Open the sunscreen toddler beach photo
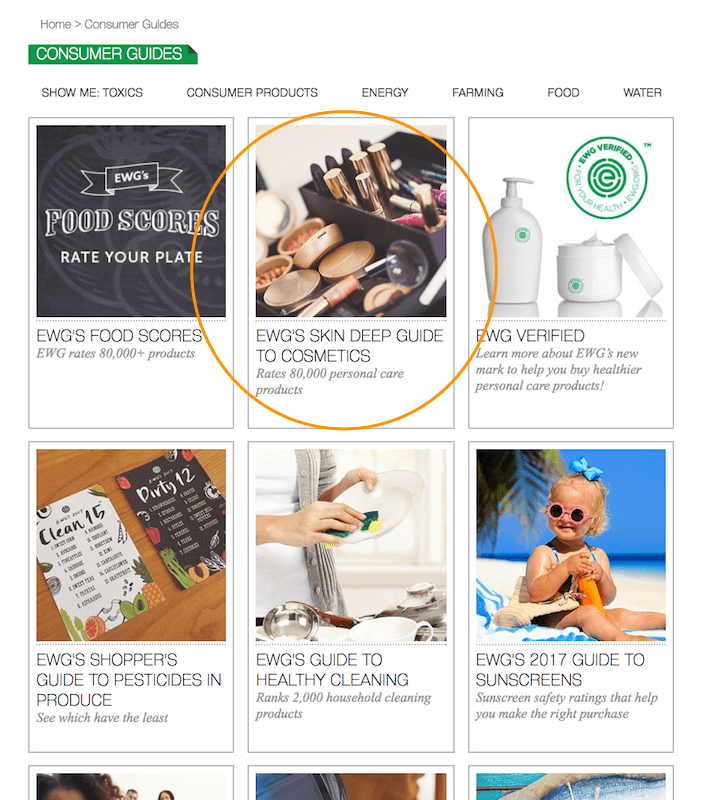 [x=571, y=545]
